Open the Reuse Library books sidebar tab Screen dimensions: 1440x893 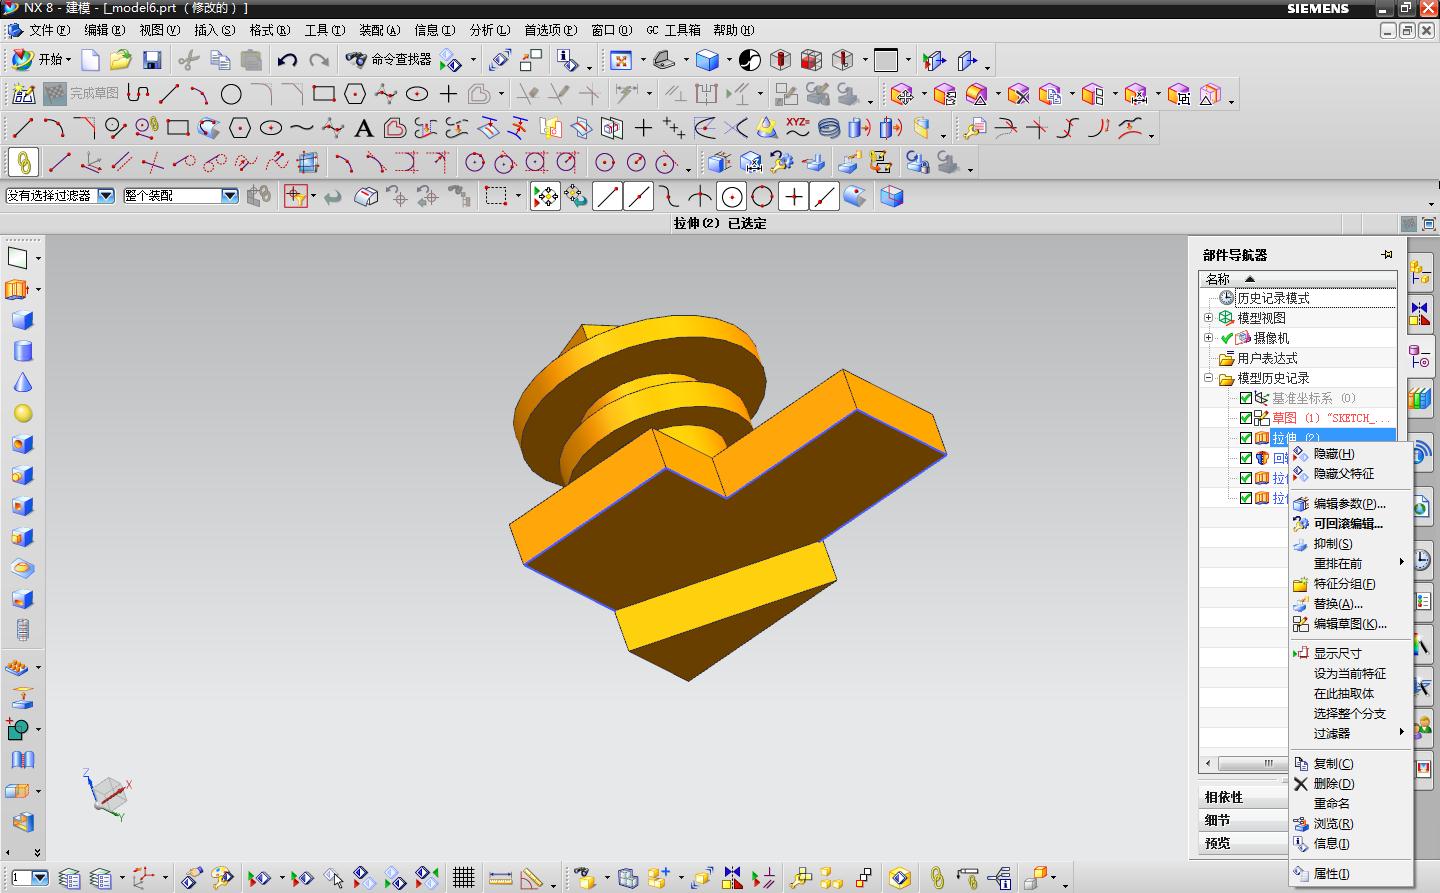(1420, 398)
